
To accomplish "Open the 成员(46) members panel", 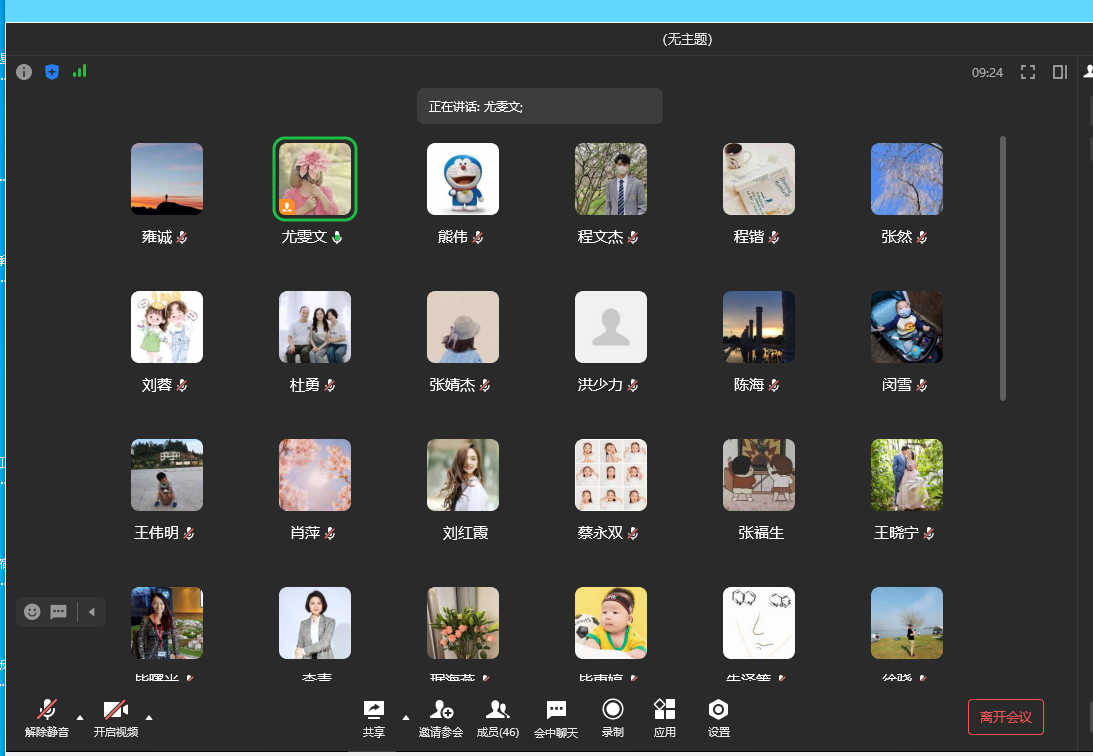I will pos(497,716).
